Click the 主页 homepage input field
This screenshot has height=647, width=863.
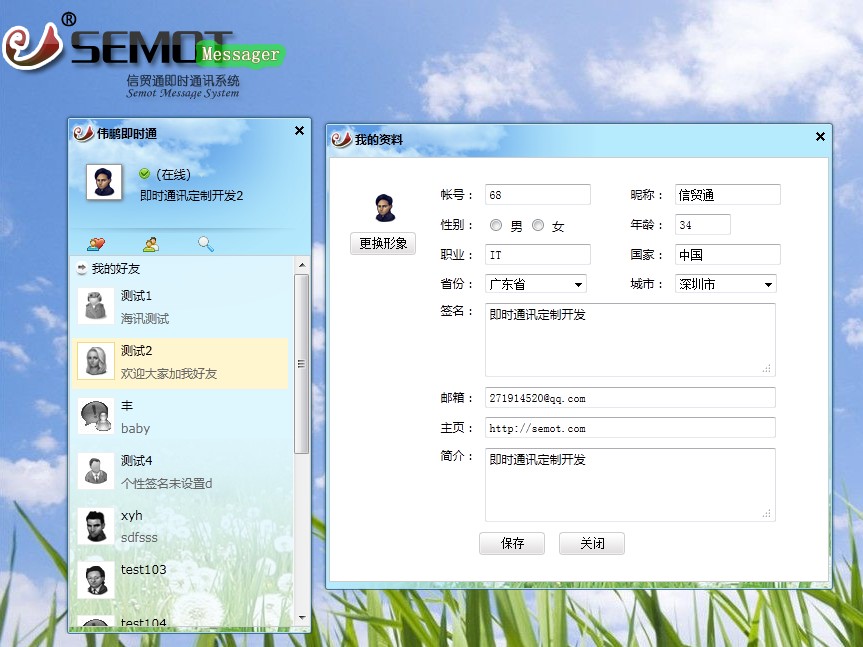click(630, 428)
